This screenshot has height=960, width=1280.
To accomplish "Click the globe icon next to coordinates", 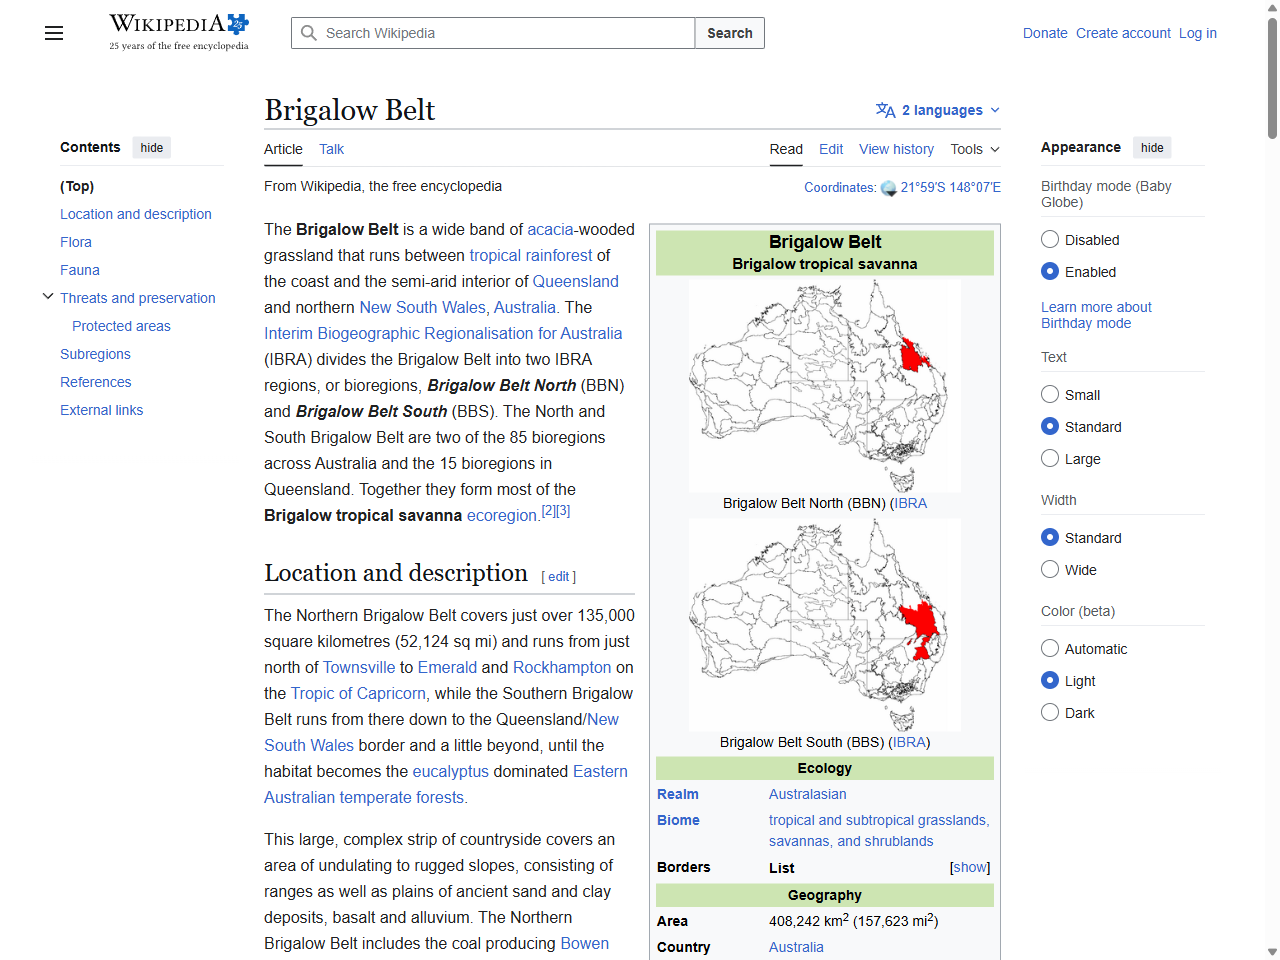I will (888, 187).
